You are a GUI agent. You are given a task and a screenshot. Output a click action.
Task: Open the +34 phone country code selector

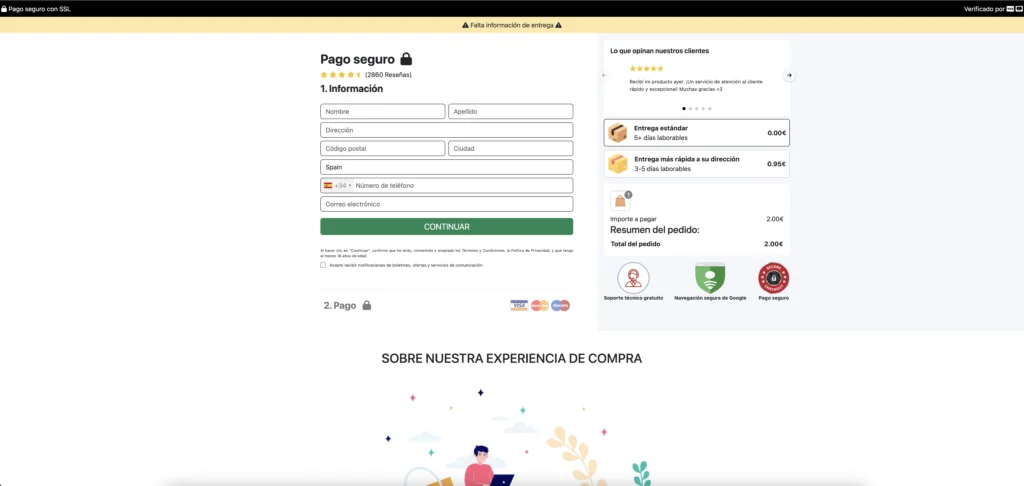click(338, 186)
